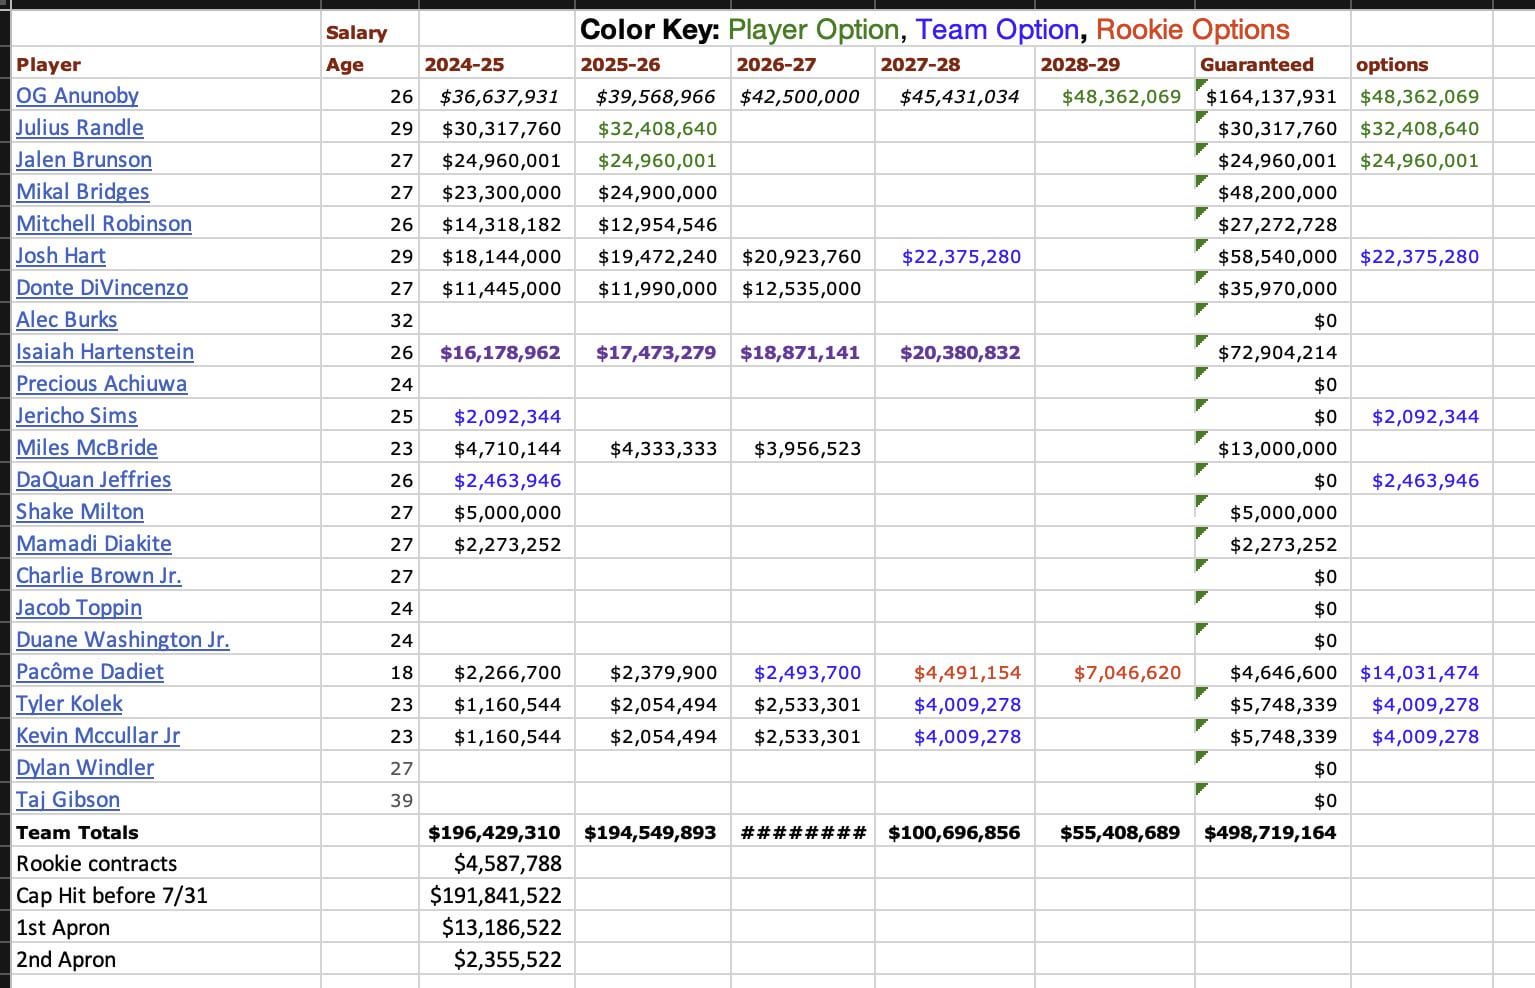Screen dimensions: 1535x988
Task: Click the Duane Washington Jr. link
Action: (x=123, y=640)
